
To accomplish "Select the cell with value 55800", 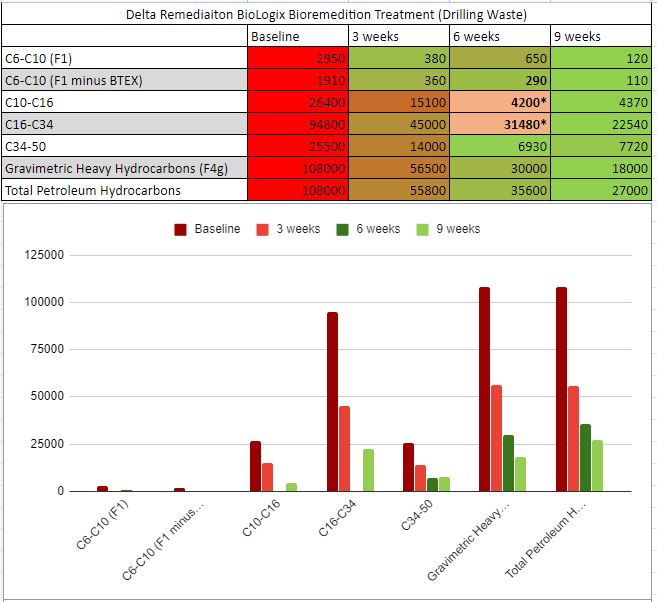I will [399, 190].
